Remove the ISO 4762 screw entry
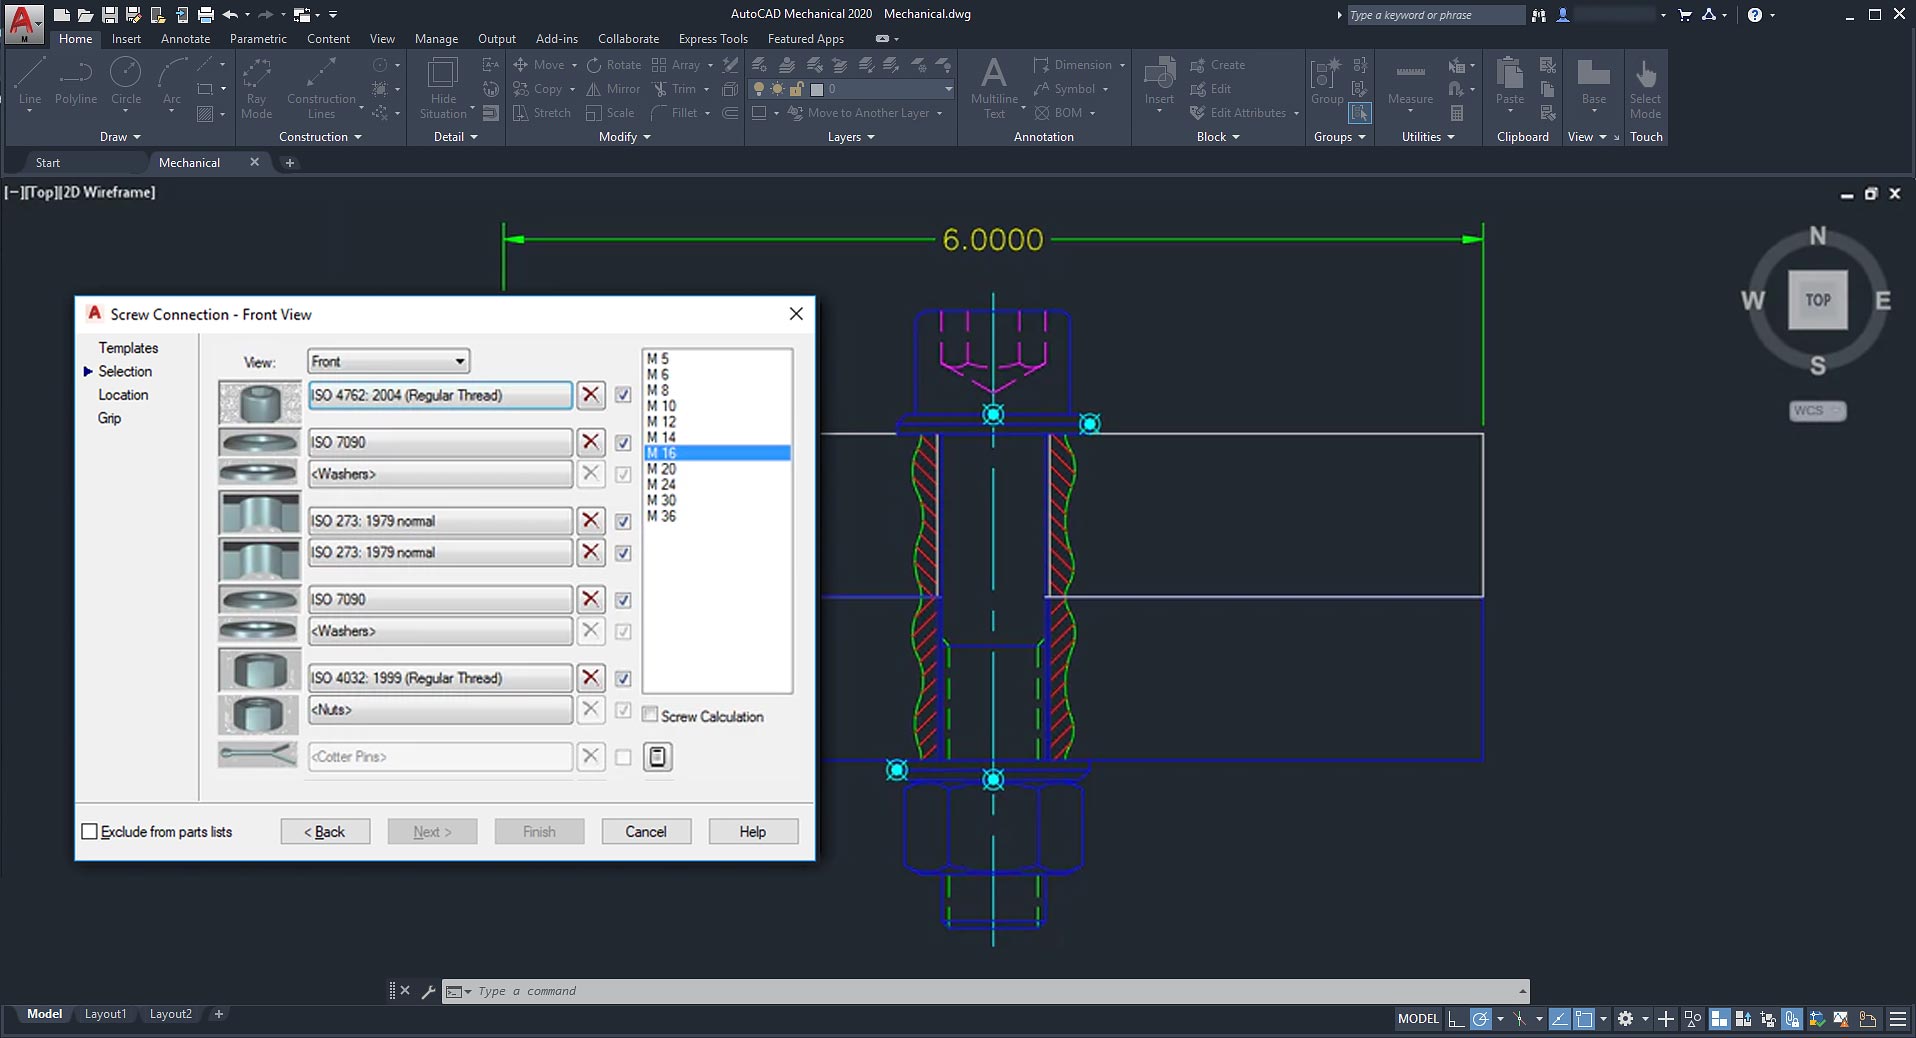The height and width of the screenshot is (1038, 1916). pyautogui.click(x=591, y=395)
